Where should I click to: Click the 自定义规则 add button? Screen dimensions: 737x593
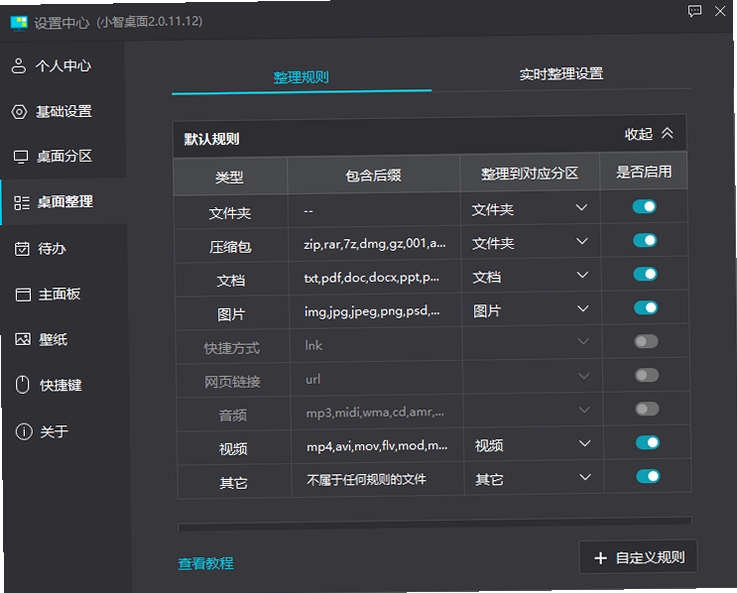pos(638,557)
